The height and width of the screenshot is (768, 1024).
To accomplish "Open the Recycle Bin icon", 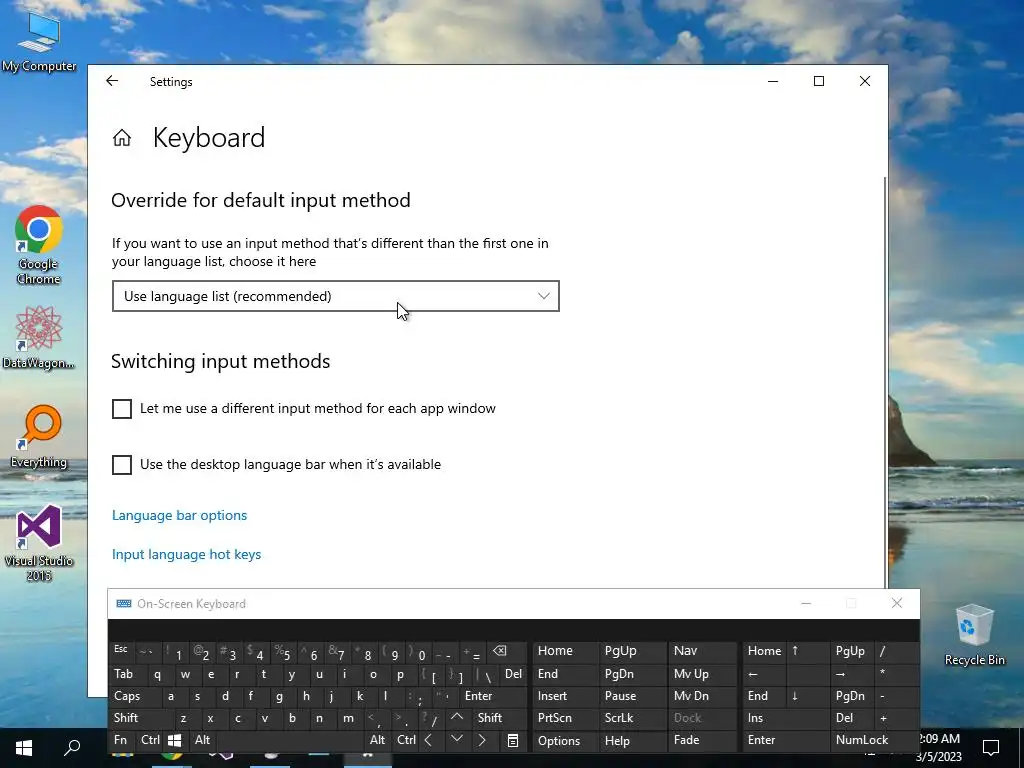I will [974, 634].
